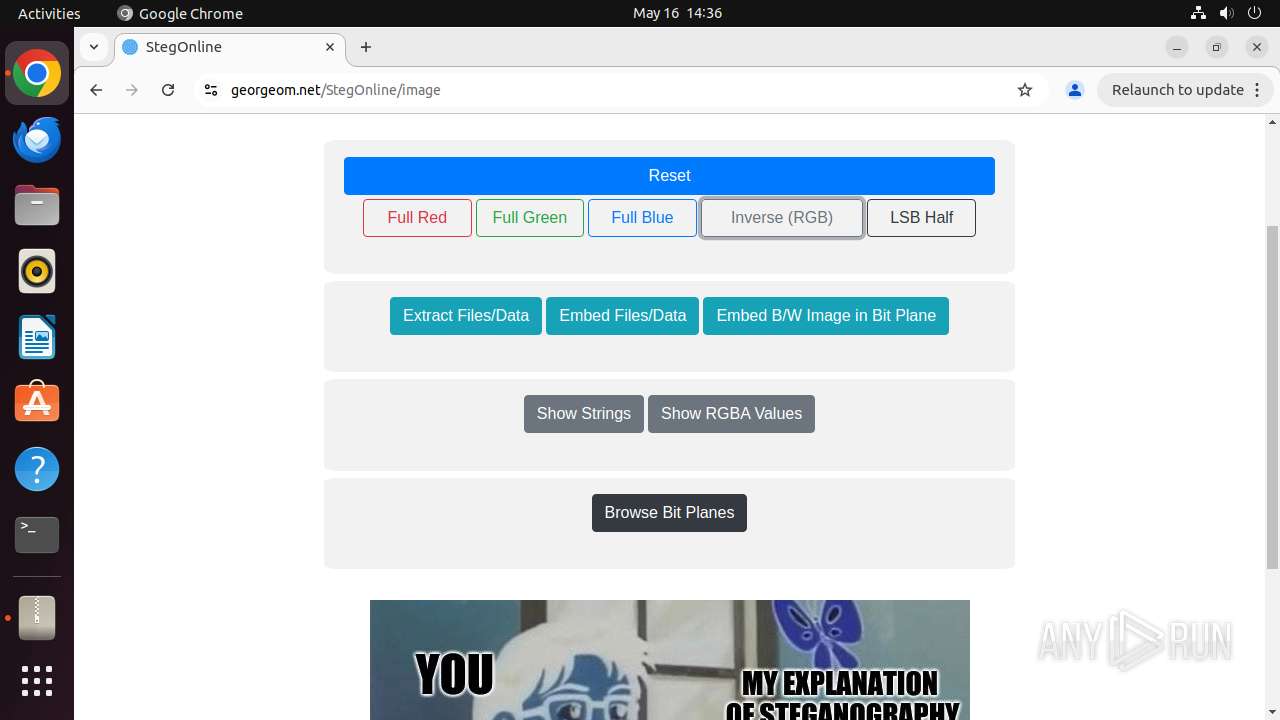Viewport: 1280px width, 720px height.
Task: Reload the StegOnline page
Action: pos(168,90)
